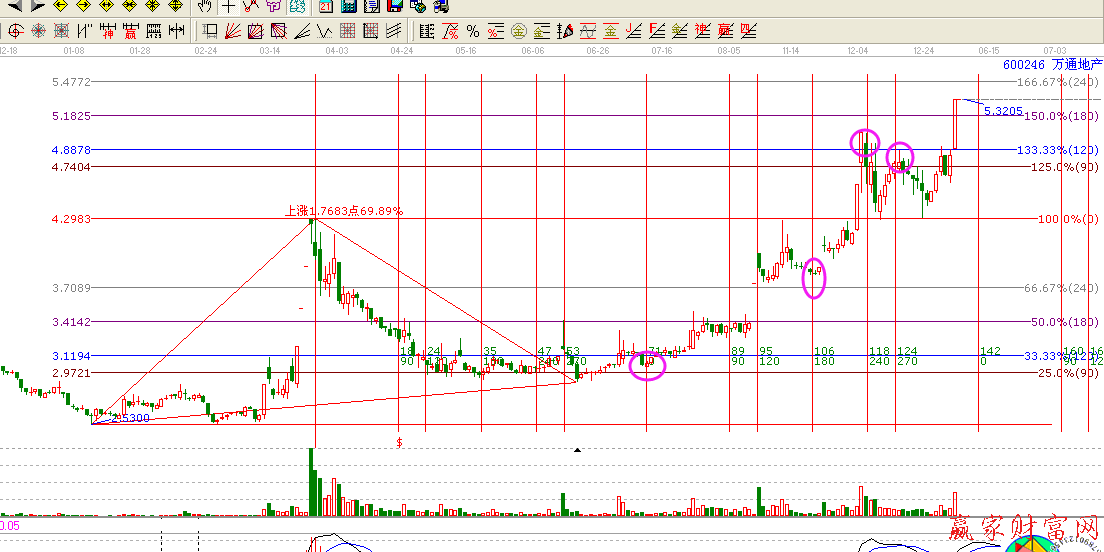1104x552 pixels.
Task: Click the pink circle near 4.8878 peak
Action: [x=865, y=143]
